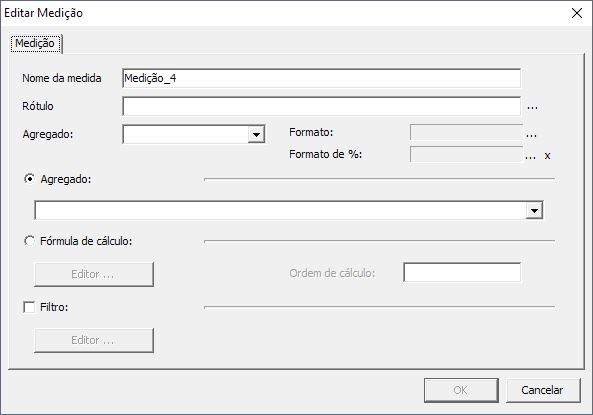Open the Editor button under Filtro

point(94,340)
